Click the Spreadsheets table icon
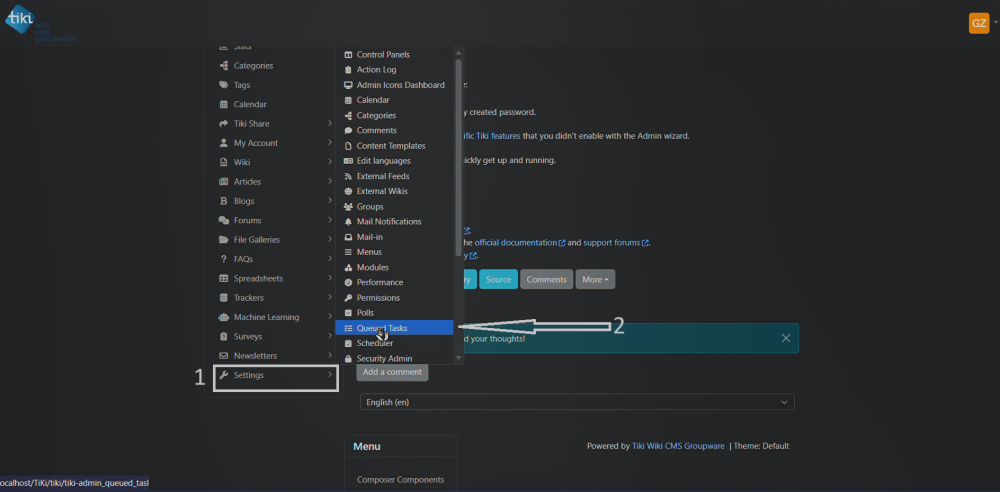 click(223, 278)
